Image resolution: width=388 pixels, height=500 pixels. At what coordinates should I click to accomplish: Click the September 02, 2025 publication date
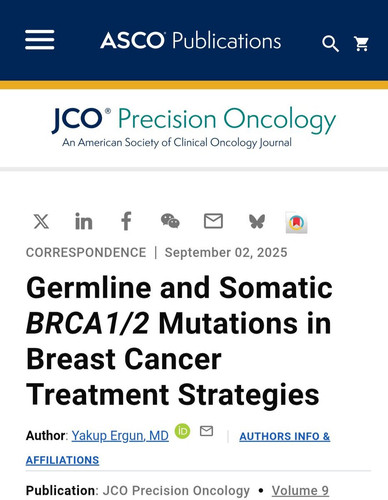point(226,253)
